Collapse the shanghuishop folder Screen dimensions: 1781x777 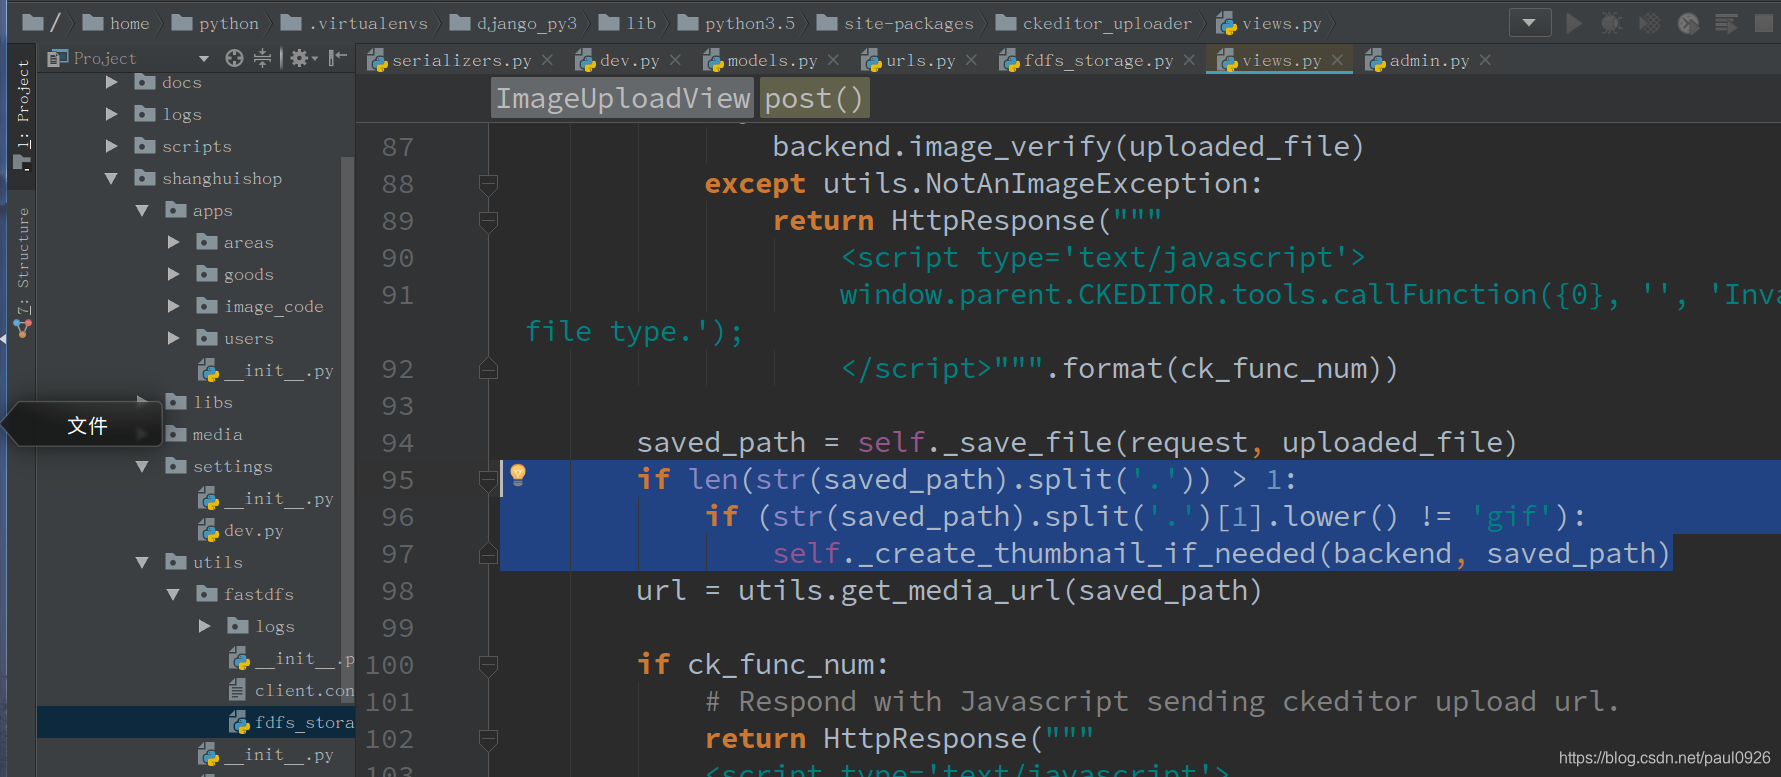coord(112,178)
